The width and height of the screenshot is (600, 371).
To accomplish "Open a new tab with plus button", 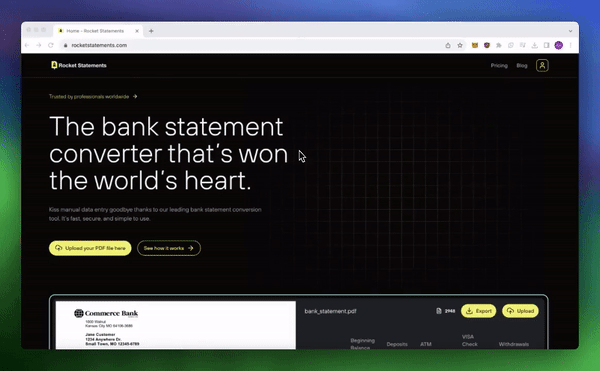I will (151, 31).
